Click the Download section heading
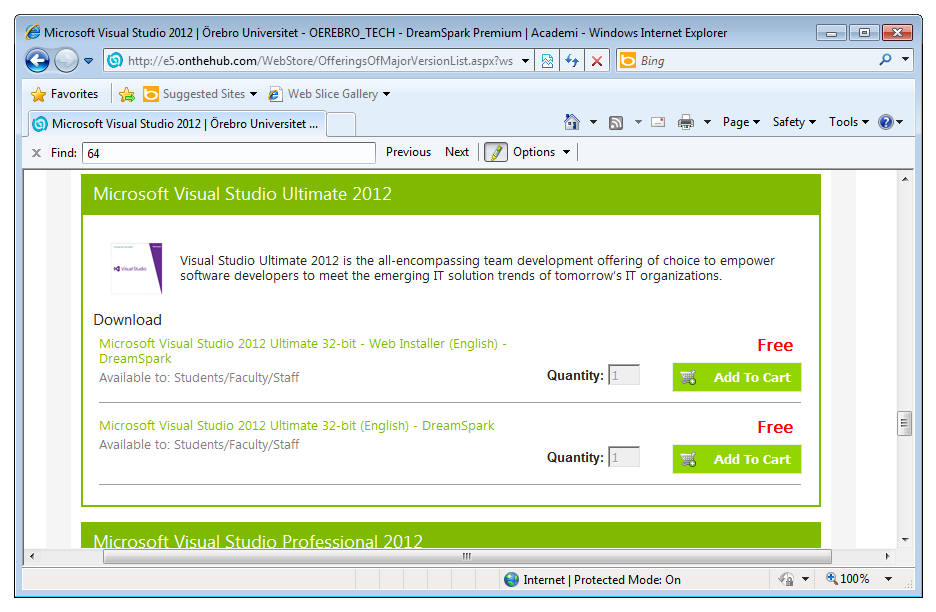The height and width of the screenshot is (612, 936). coord(127,319)
